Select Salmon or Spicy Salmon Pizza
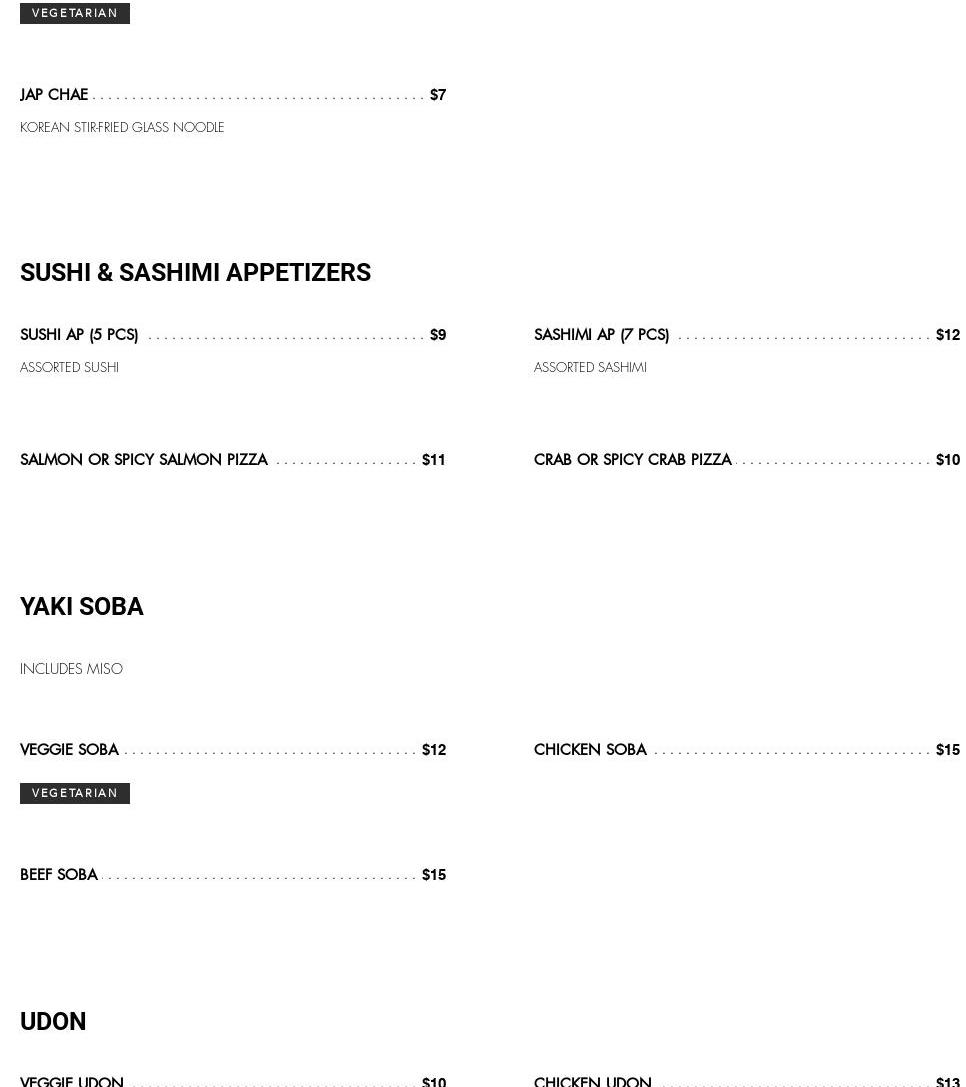Screen dimensions: 966x1087 point(144,460)
